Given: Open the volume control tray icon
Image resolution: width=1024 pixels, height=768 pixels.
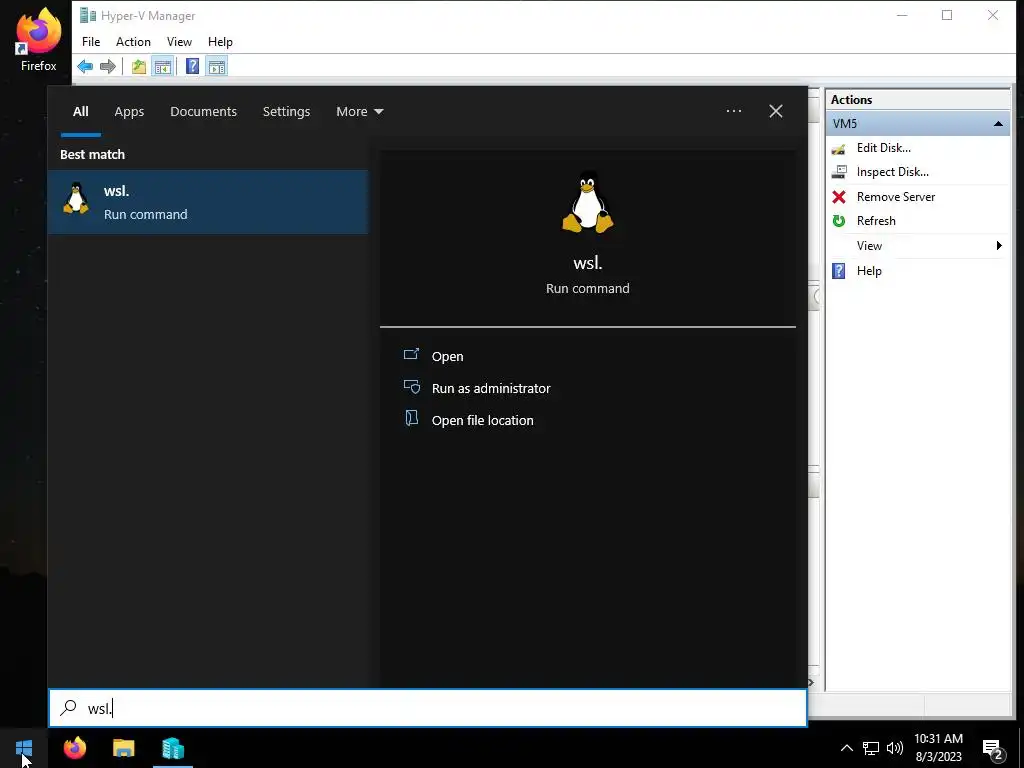Looking at the screenshot, I should 895,748.
